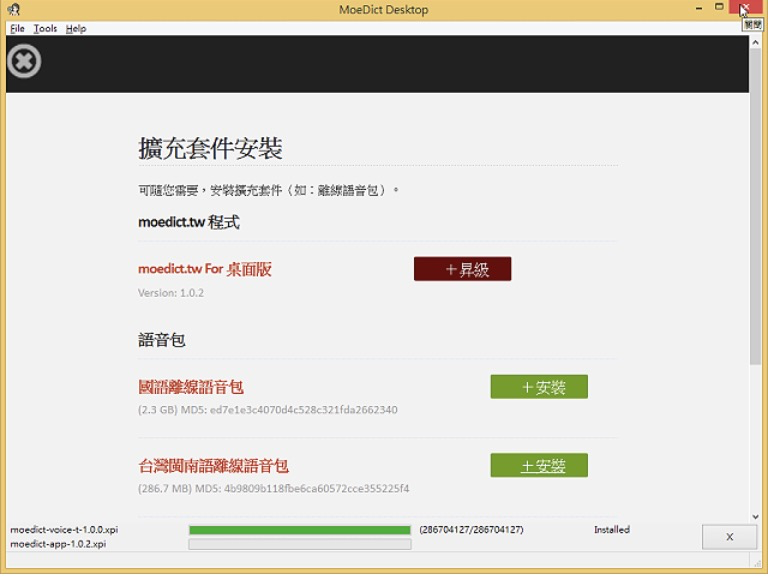The height and width of the screenshot is (576, 770).
Task: Click the dark red ＋昇級 upgrade button
Action: point(463,269)
